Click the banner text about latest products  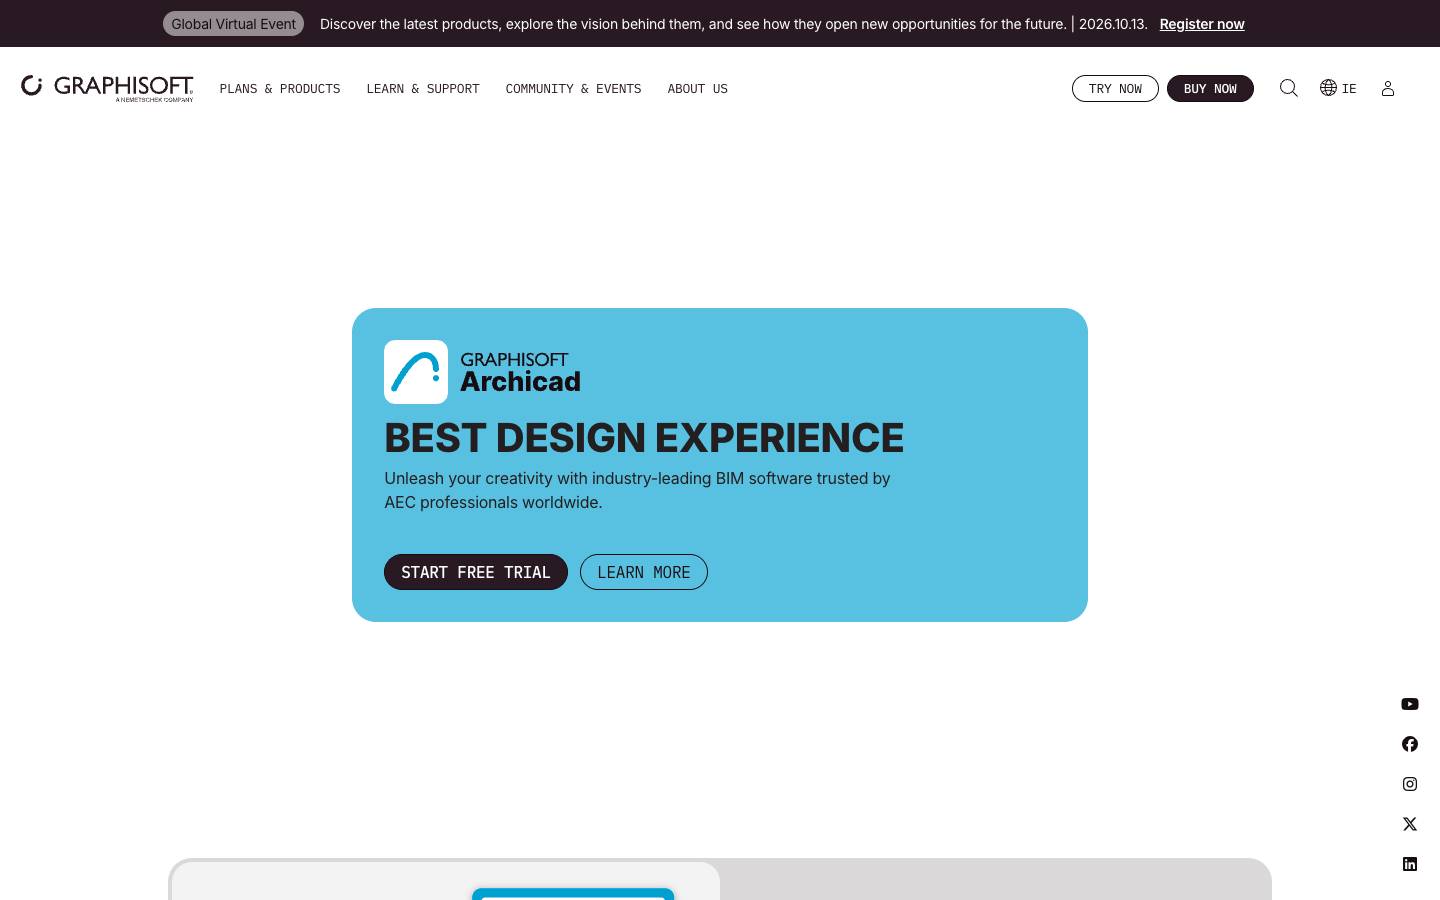pos(734,24)
